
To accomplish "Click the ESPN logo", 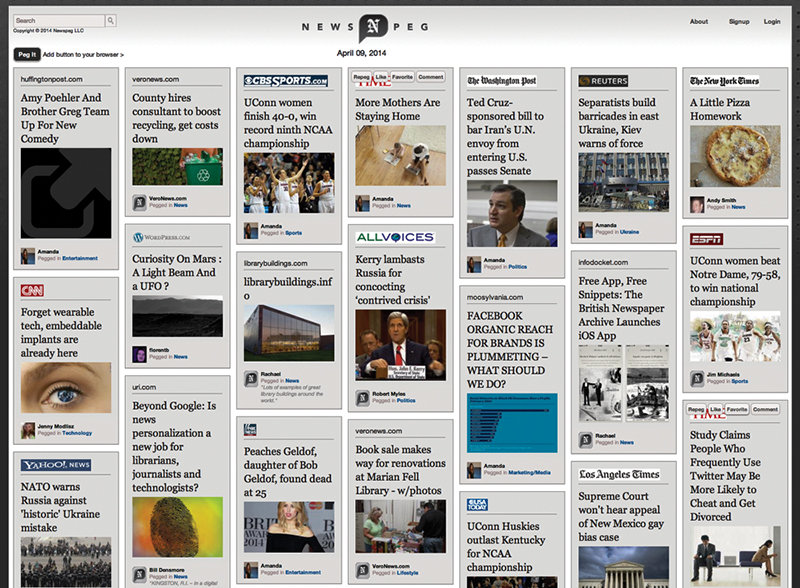I will pyautogui.click(x=707, y=239).
